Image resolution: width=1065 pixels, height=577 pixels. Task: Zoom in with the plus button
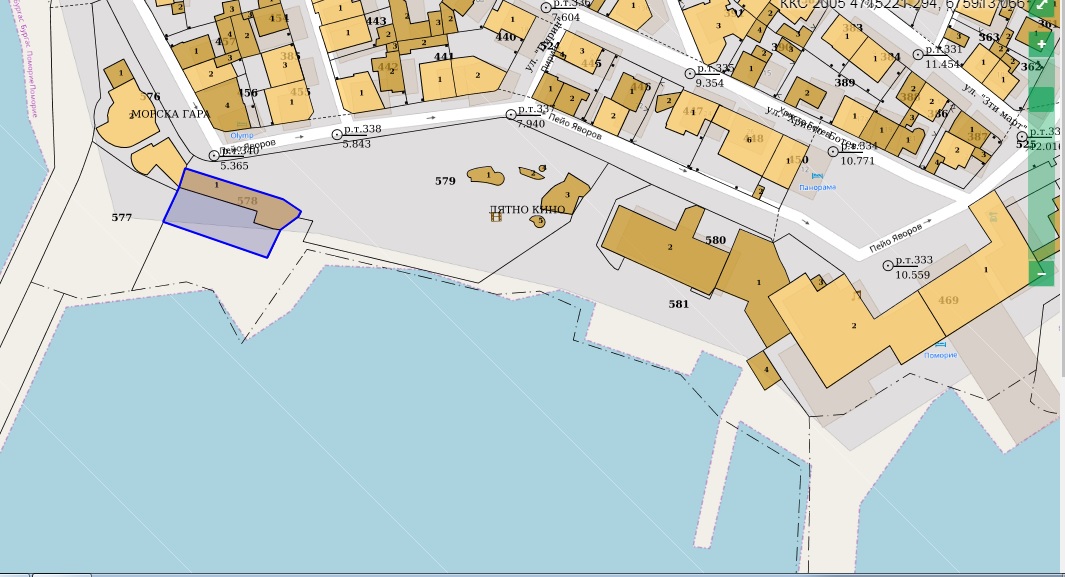tap(1041, 45)
